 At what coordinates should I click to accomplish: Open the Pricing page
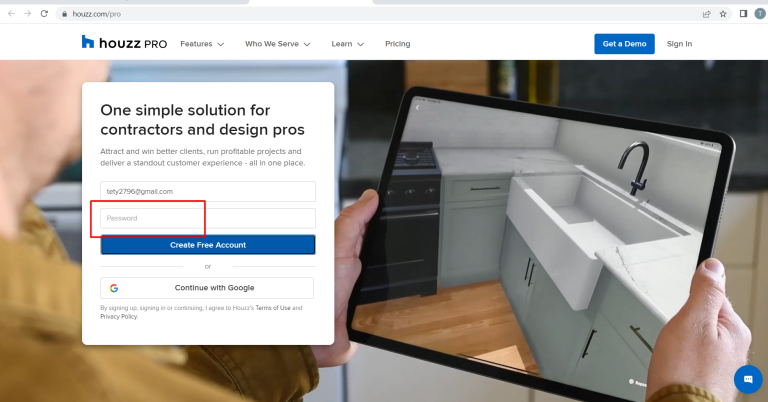[397, 44]
